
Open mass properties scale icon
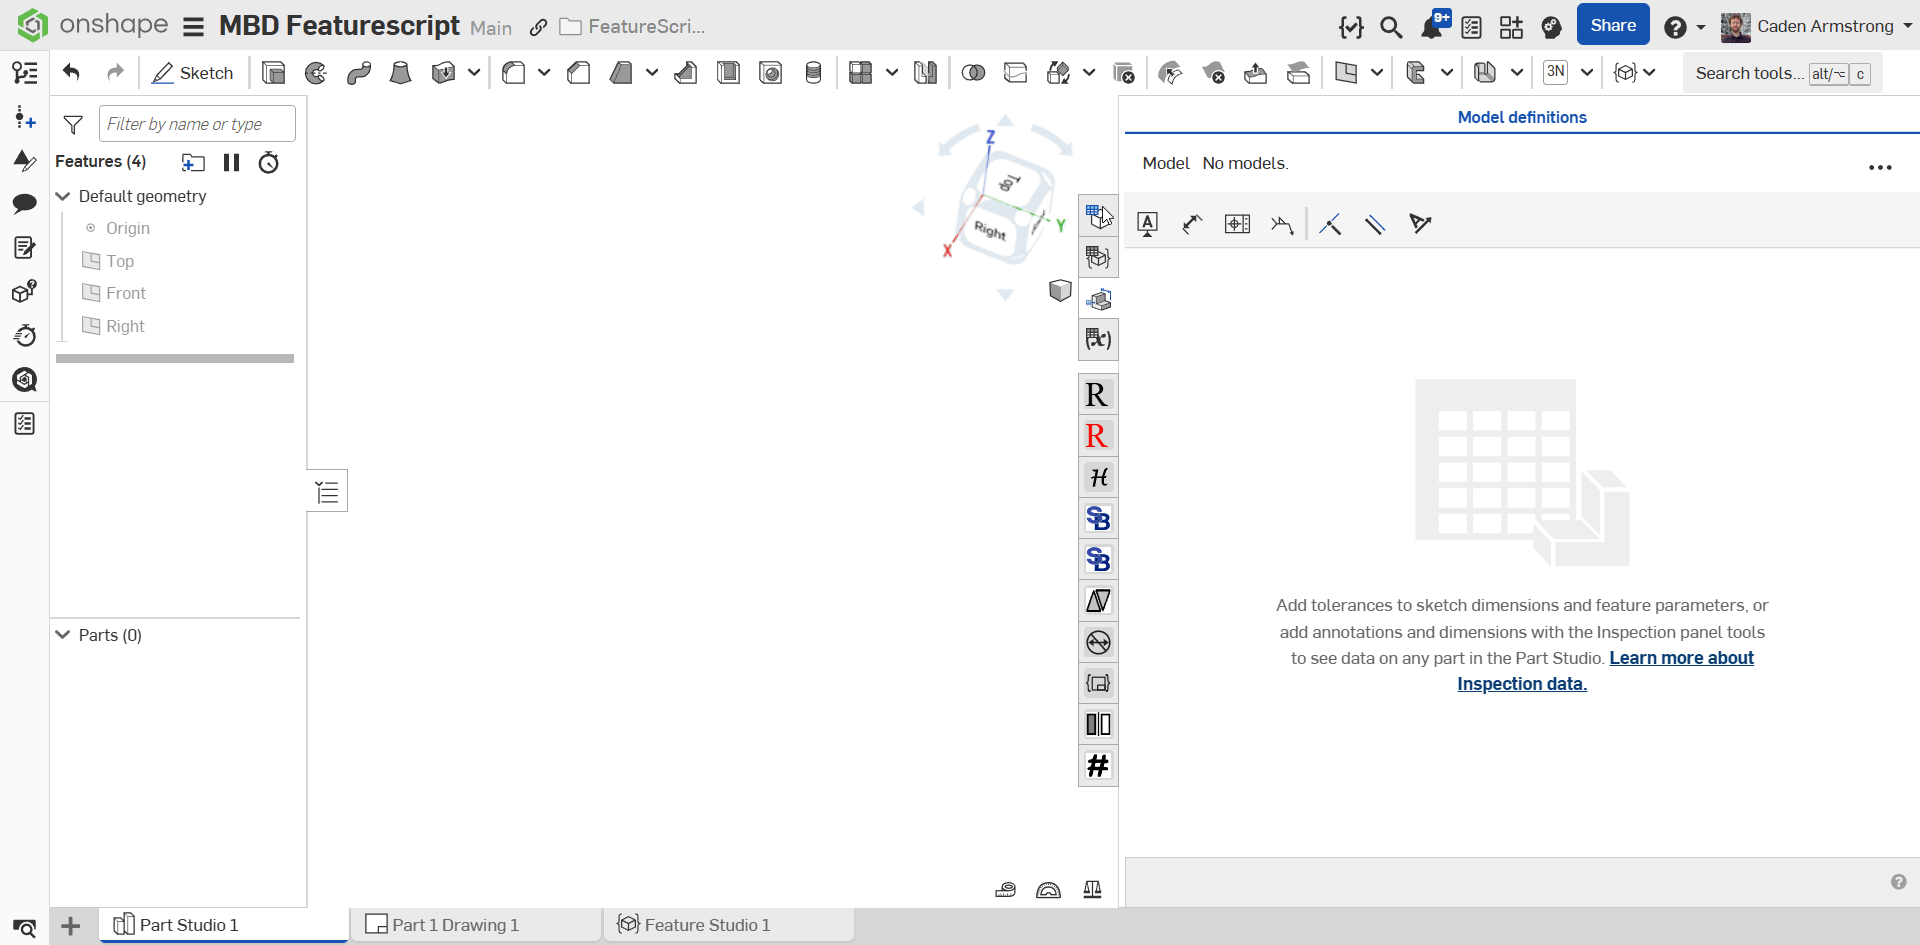tap(1092, 889)
